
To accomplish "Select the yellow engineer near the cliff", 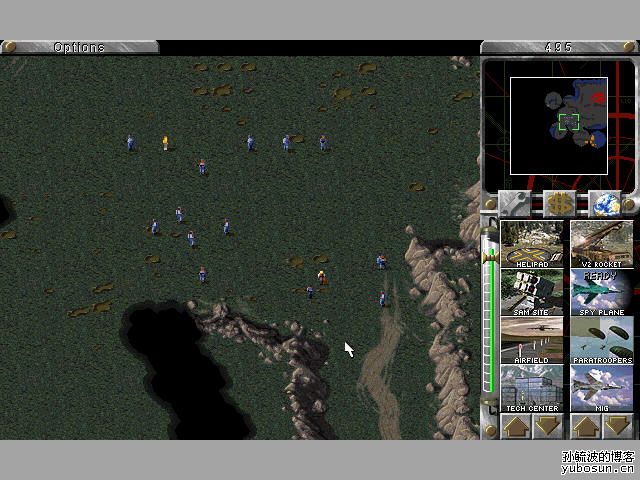I will 322,277.
